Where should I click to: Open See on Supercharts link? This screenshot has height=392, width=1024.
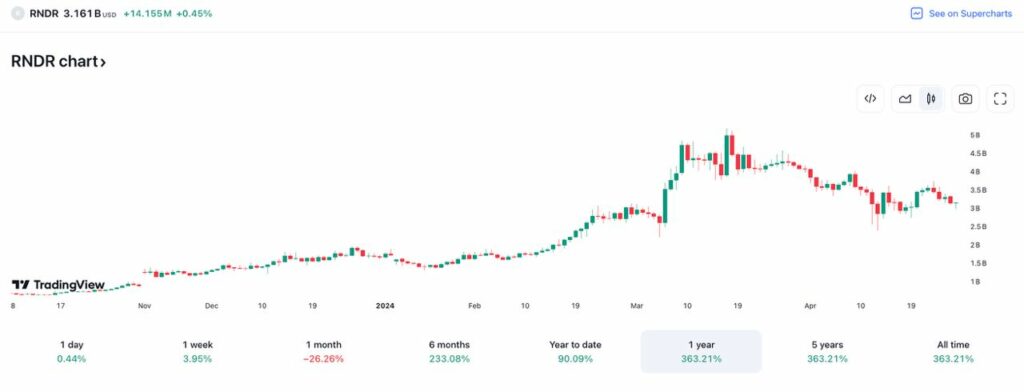tap(961, 13)
